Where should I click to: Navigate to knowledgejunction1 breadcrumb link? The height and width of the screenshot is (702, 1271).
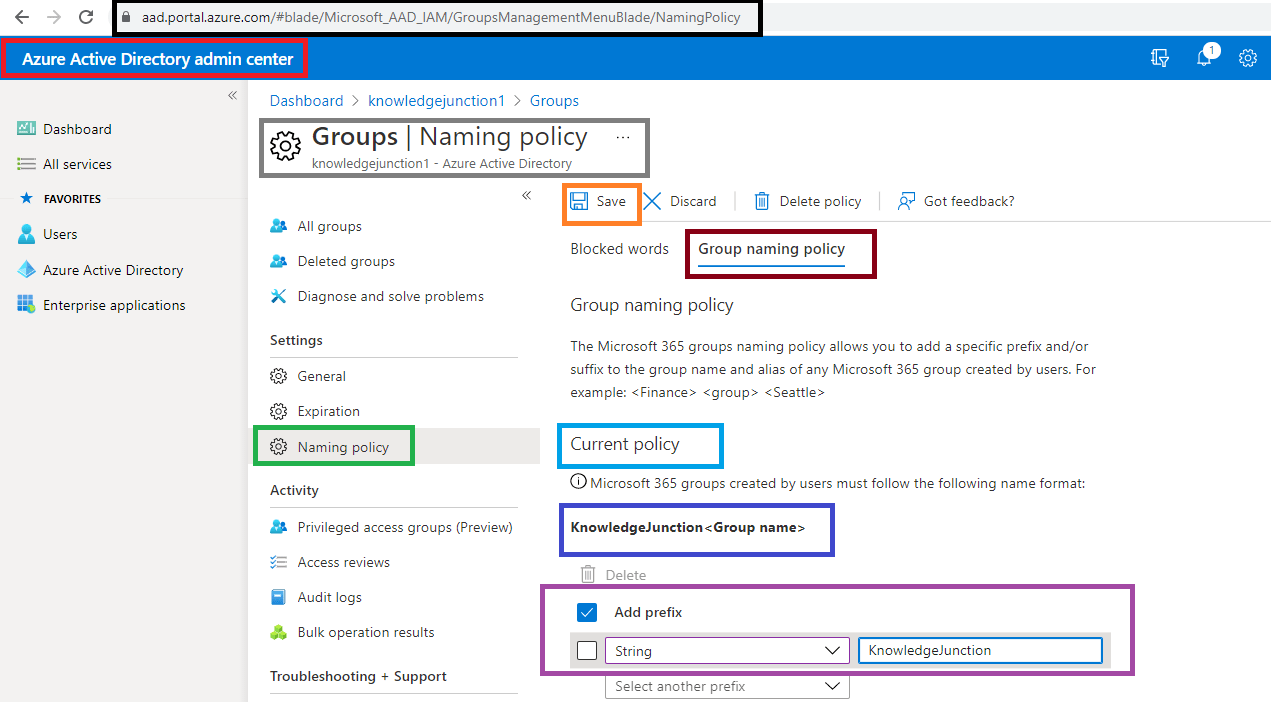(436, 100)
